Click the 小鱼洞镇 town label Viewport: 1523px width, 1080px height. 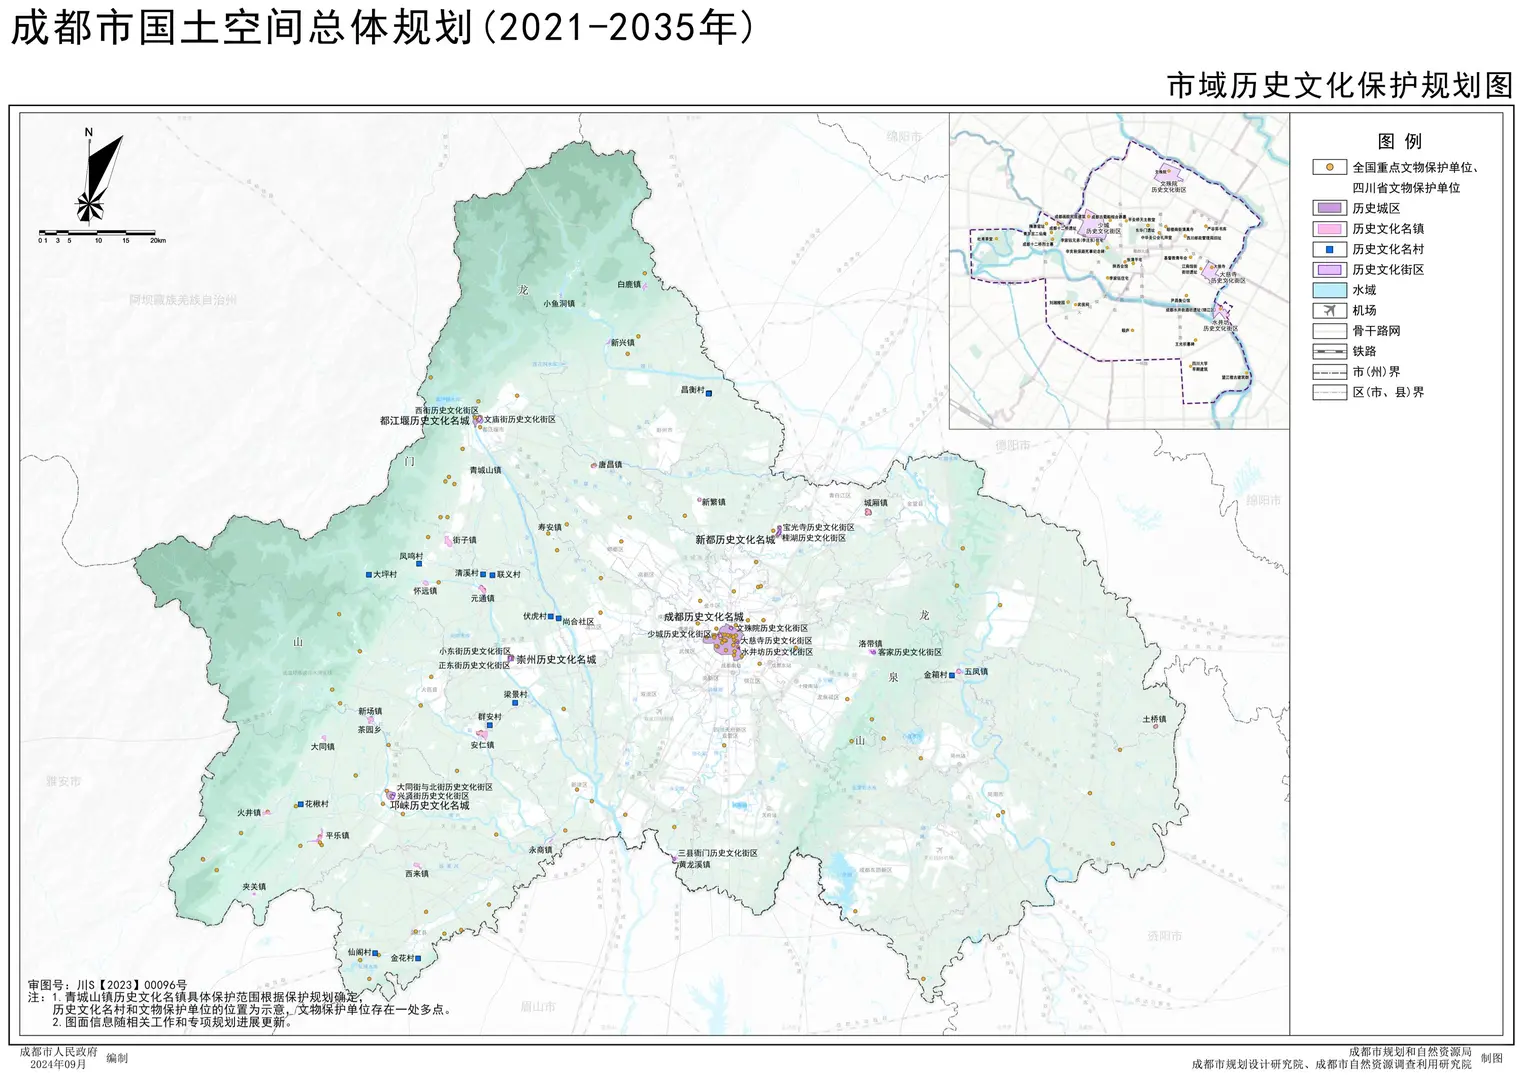click(559, 304)
